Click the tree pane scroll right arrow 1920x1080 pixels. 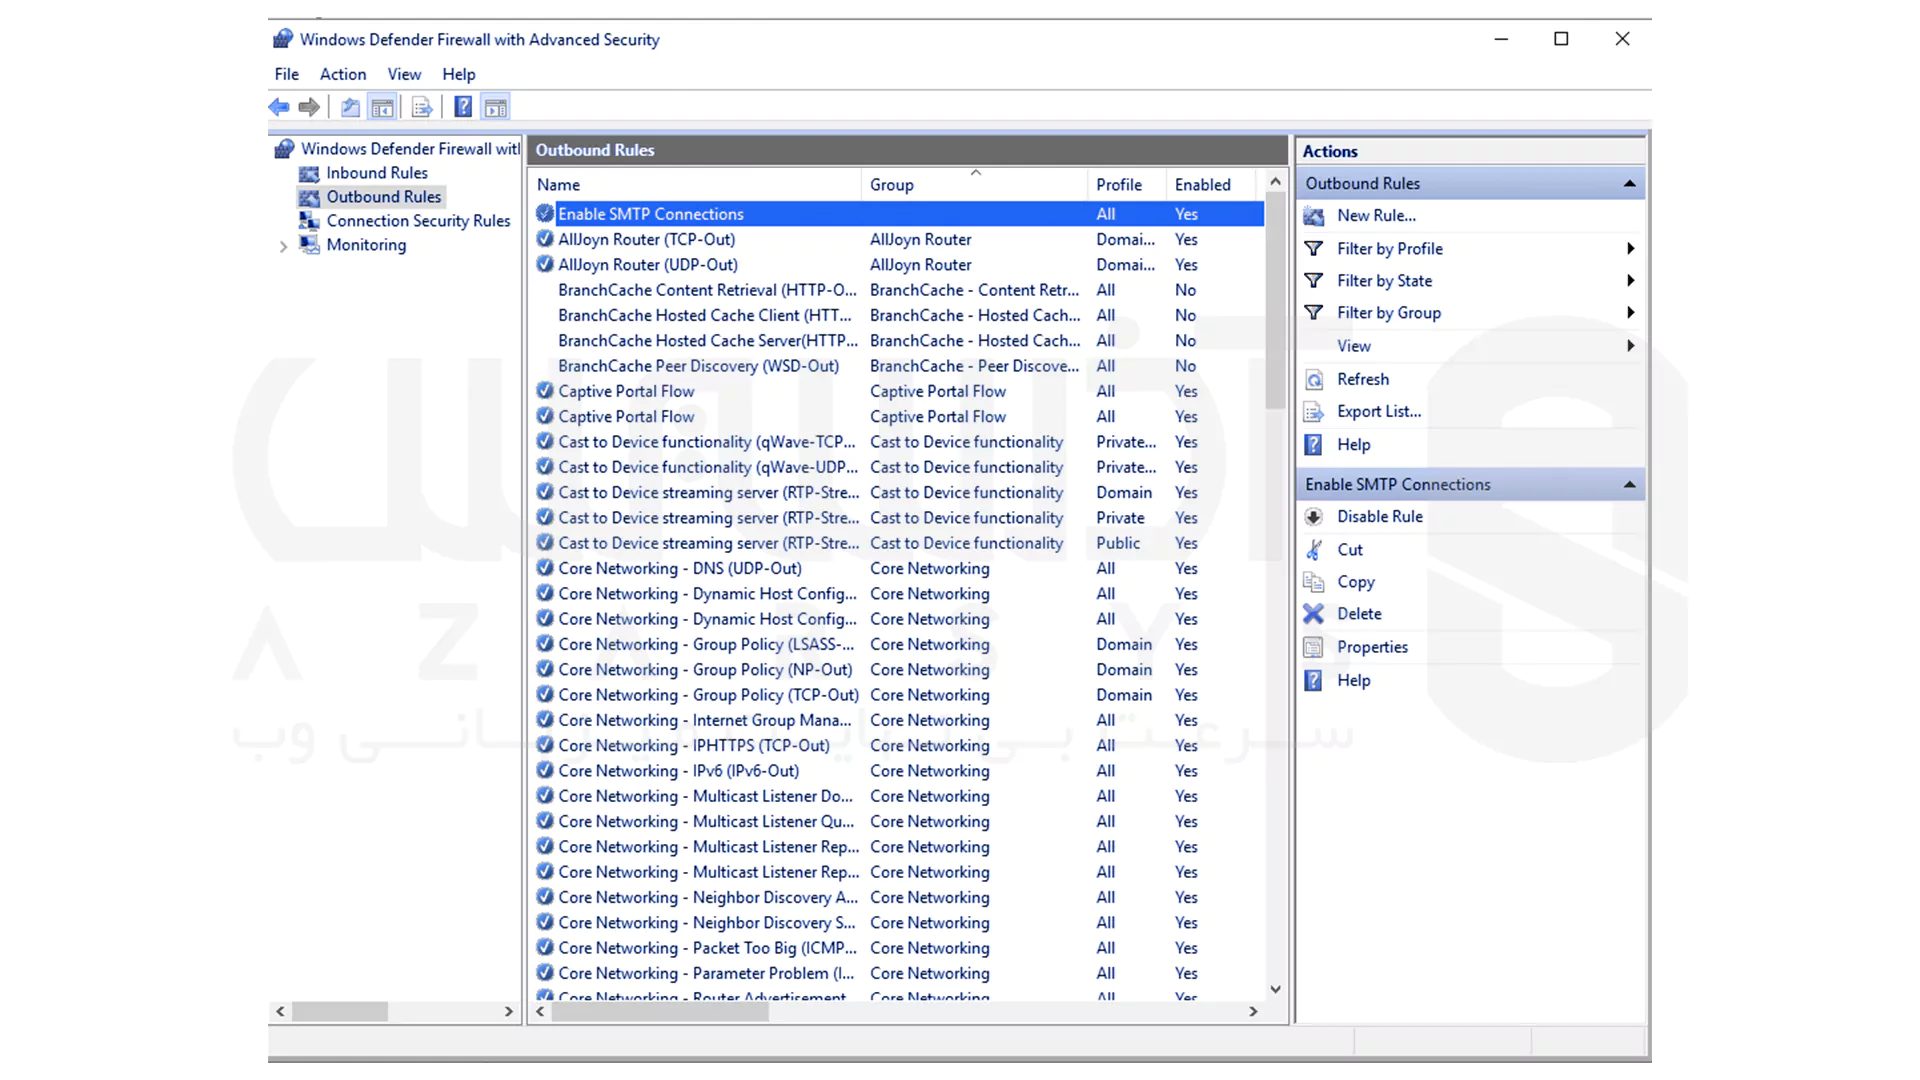[509, 1012]
